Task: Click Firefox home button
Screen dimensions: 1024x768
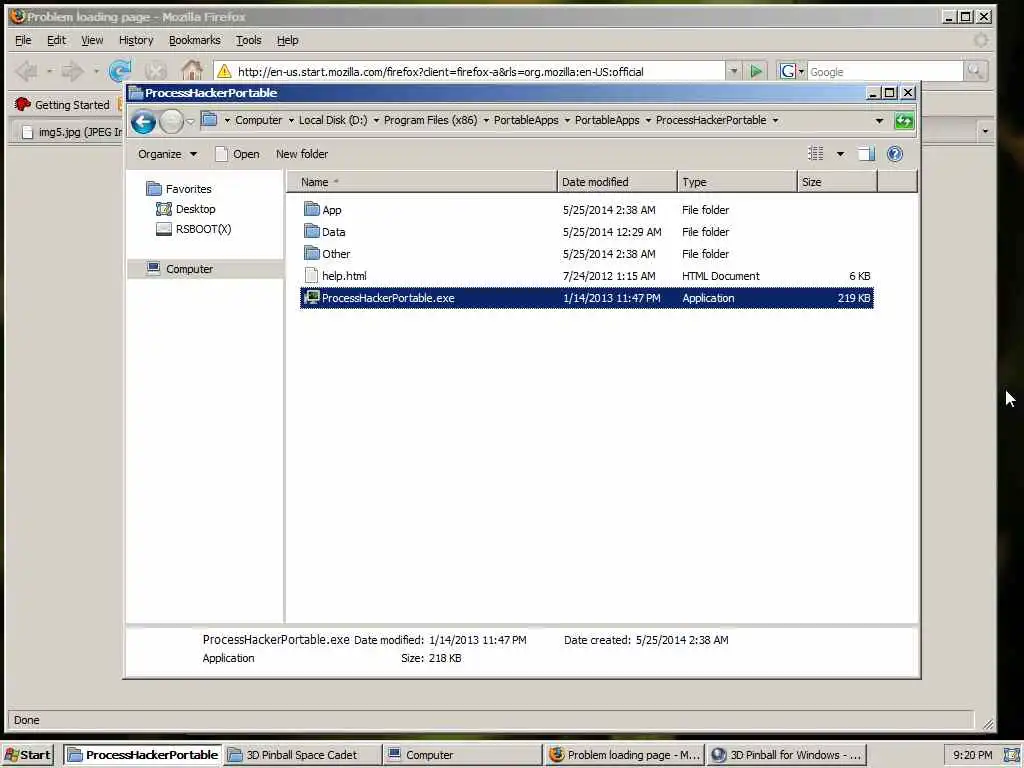Action: 192,70
